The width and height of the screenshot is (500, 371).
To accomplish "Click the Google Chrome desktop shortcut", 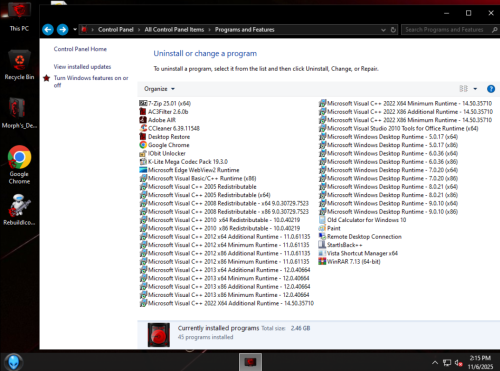I will pyautogui.click(x=19, y=165).
